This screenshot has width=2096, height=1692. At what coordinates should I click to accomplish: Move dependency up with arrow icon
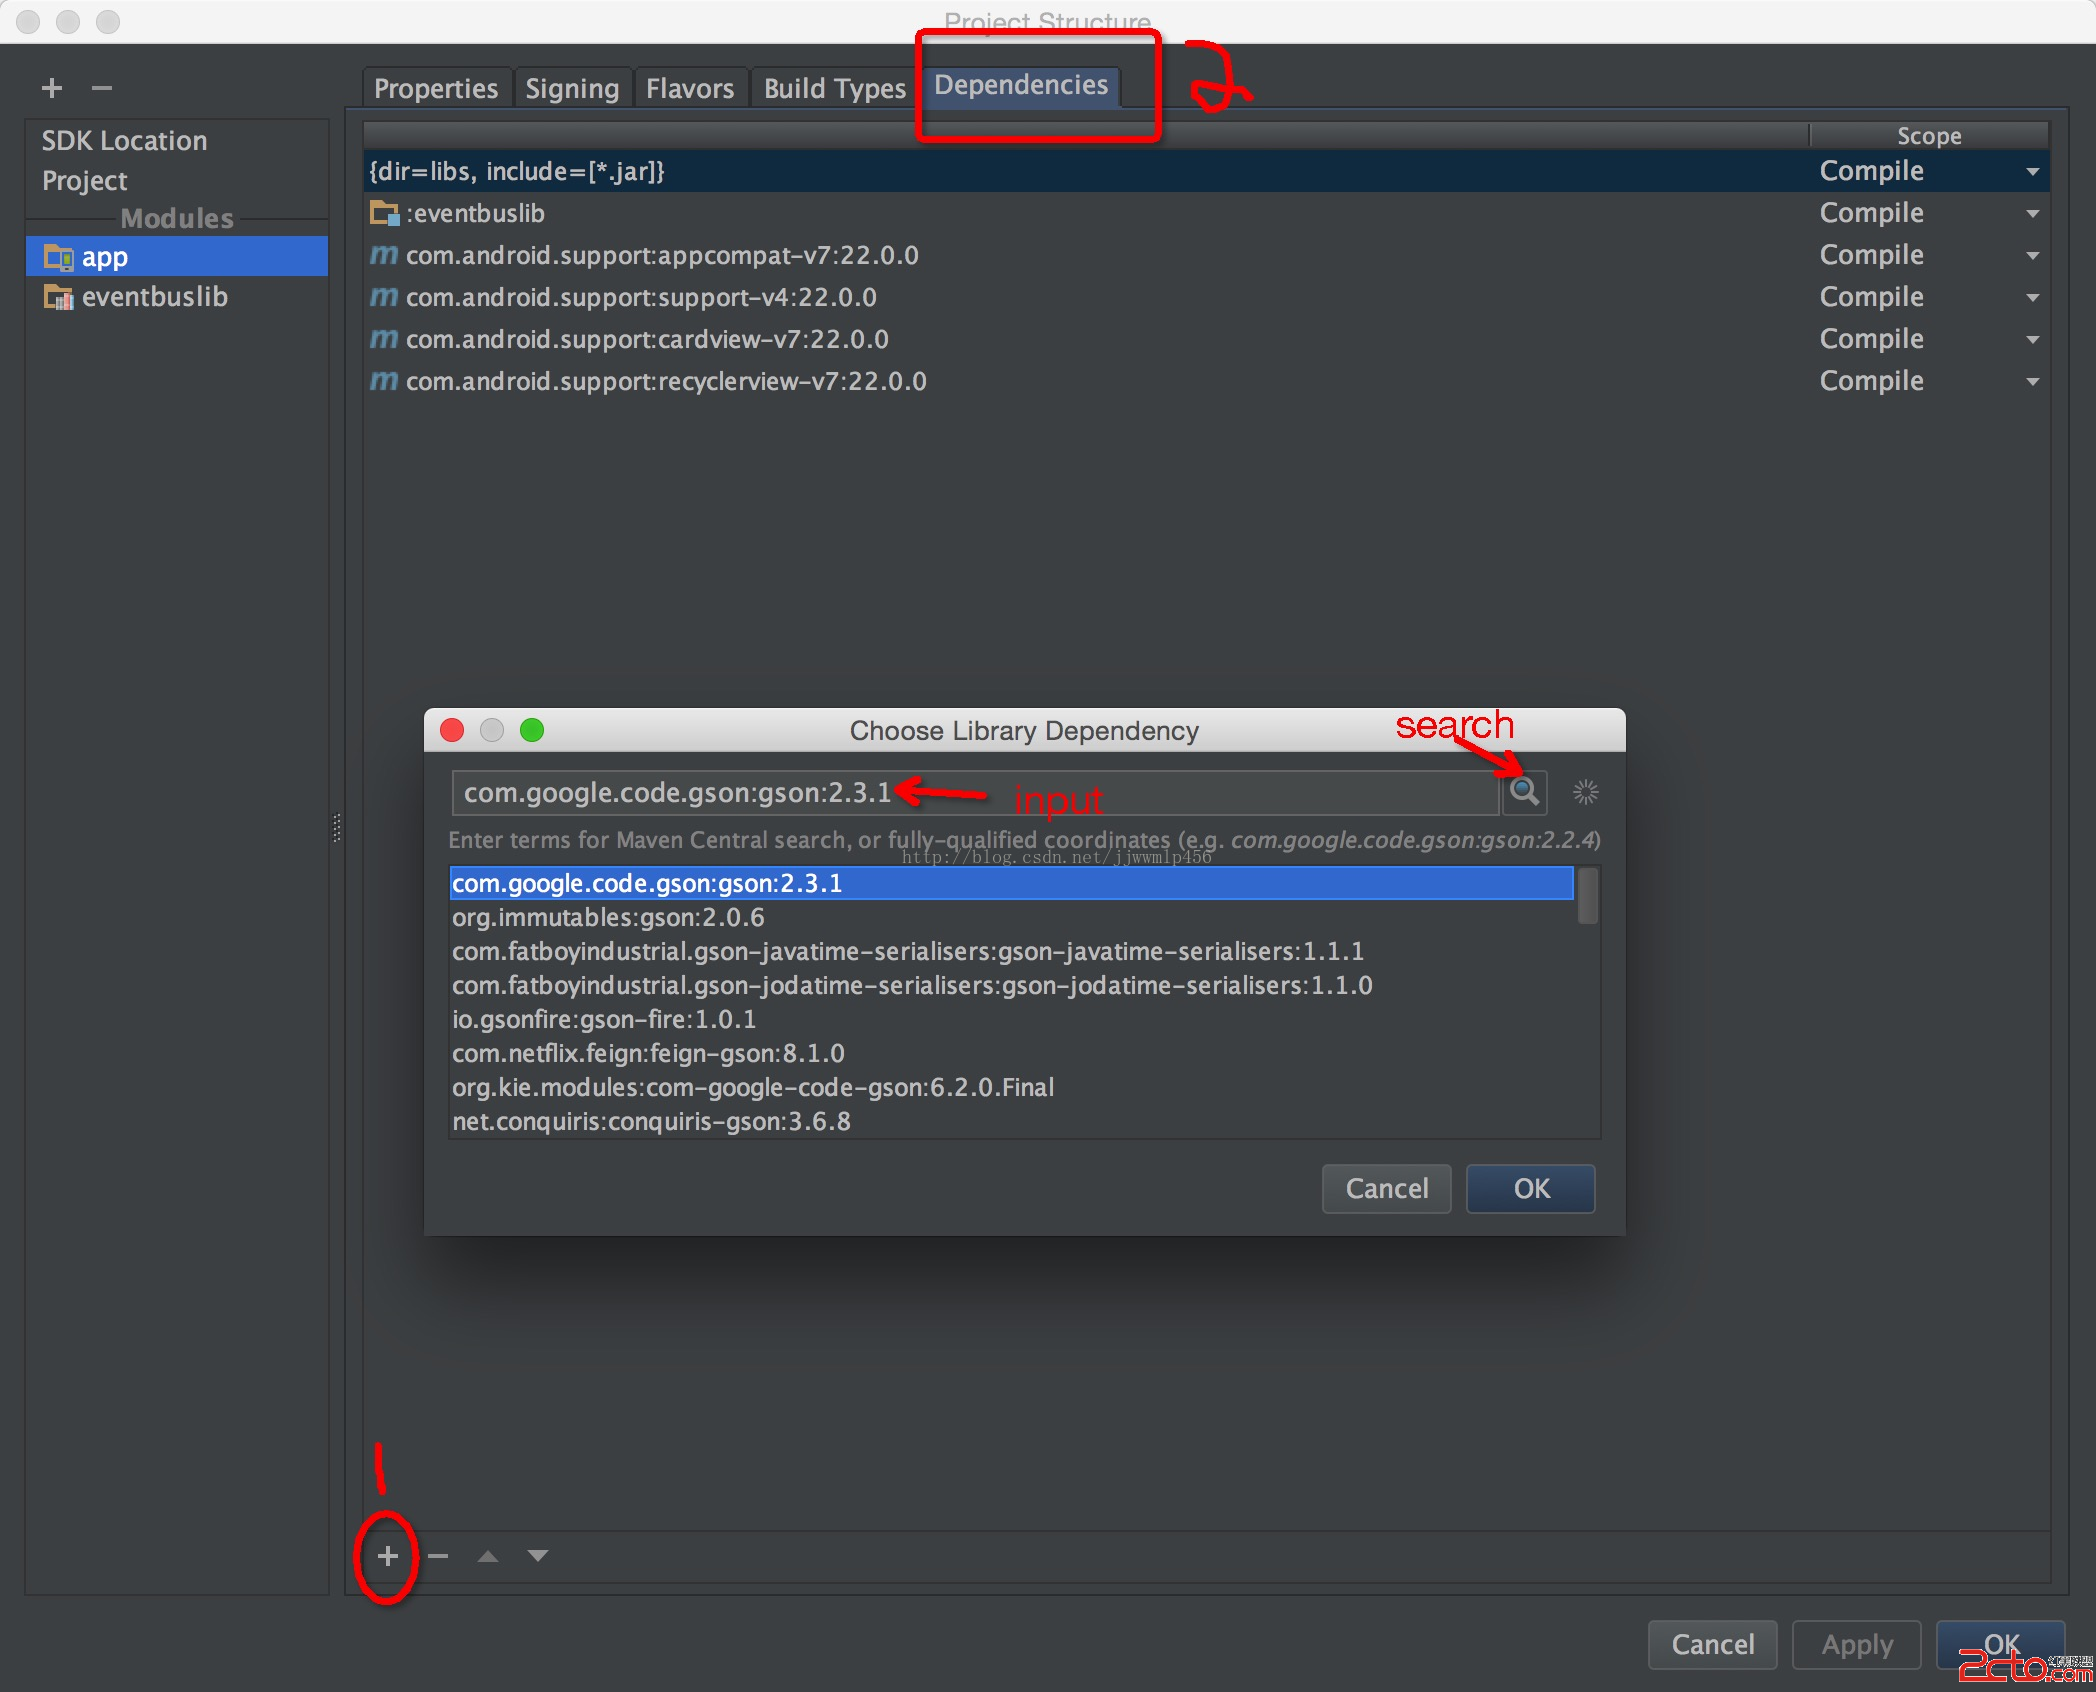pos(488,1556)
